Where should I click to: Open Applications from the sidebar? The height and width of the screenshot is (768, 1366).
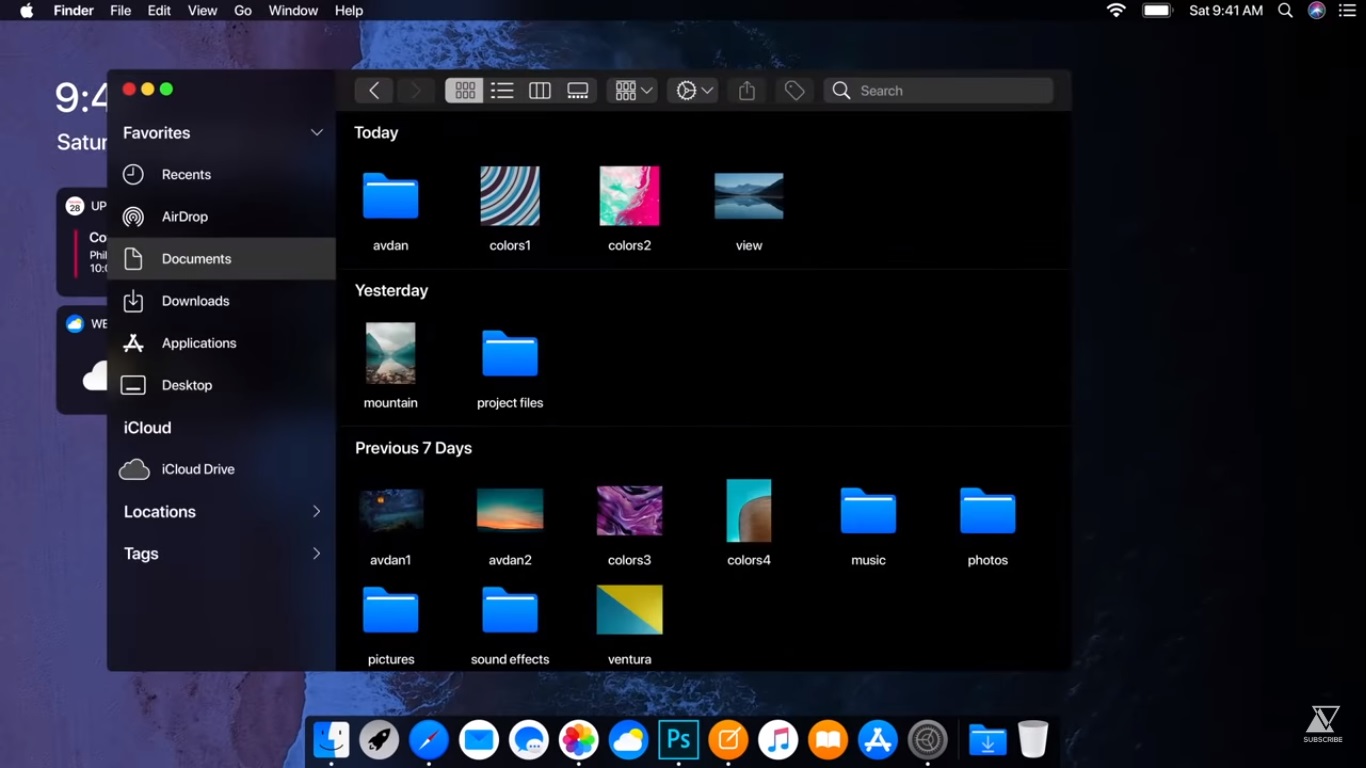[198, 343]
